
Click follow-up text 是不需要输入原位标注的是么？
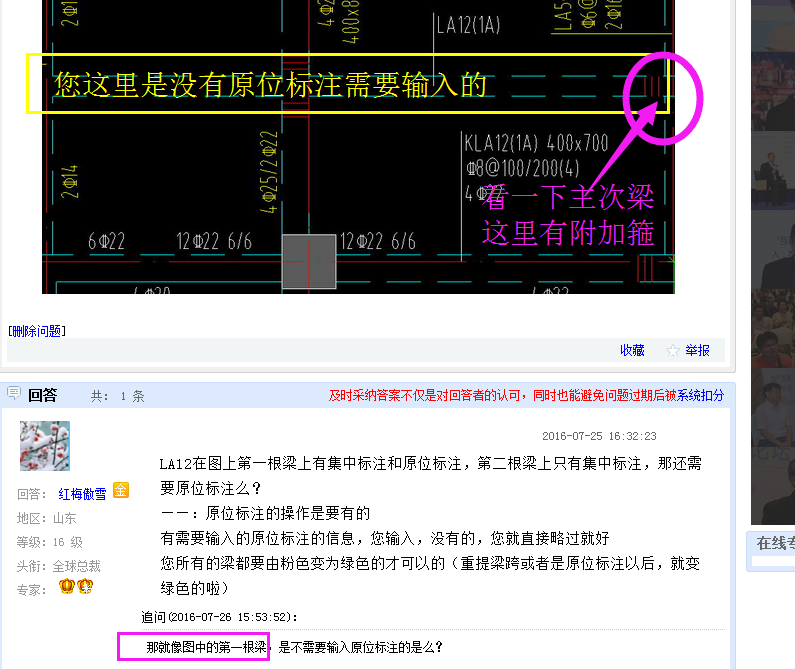[x=360, y=647]
